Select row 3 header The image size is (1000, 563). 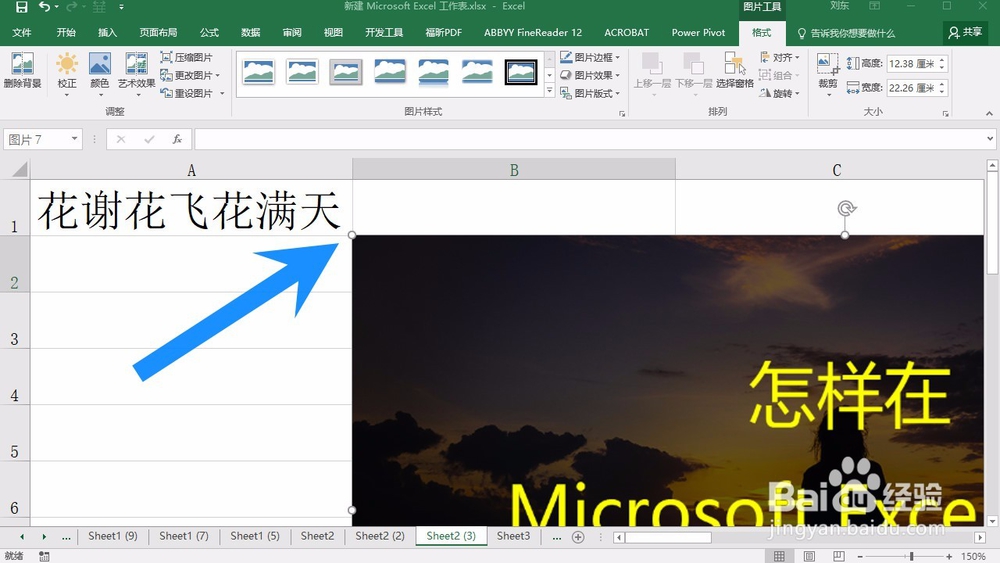point(15,321)
